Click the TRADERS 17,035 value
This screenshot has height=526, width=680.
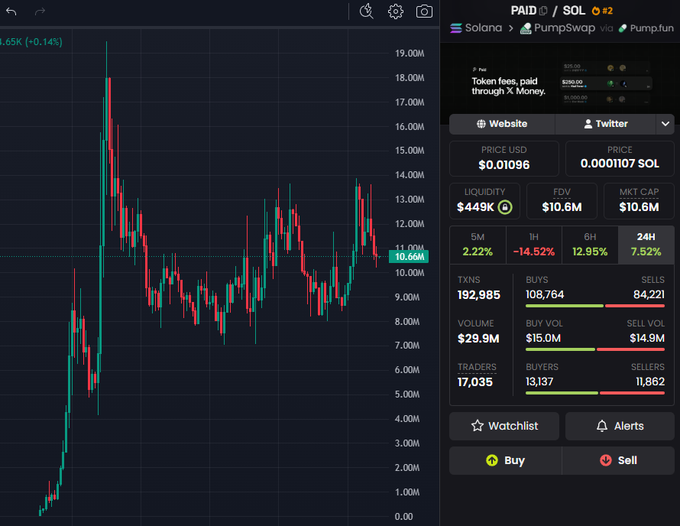point(475,382)
